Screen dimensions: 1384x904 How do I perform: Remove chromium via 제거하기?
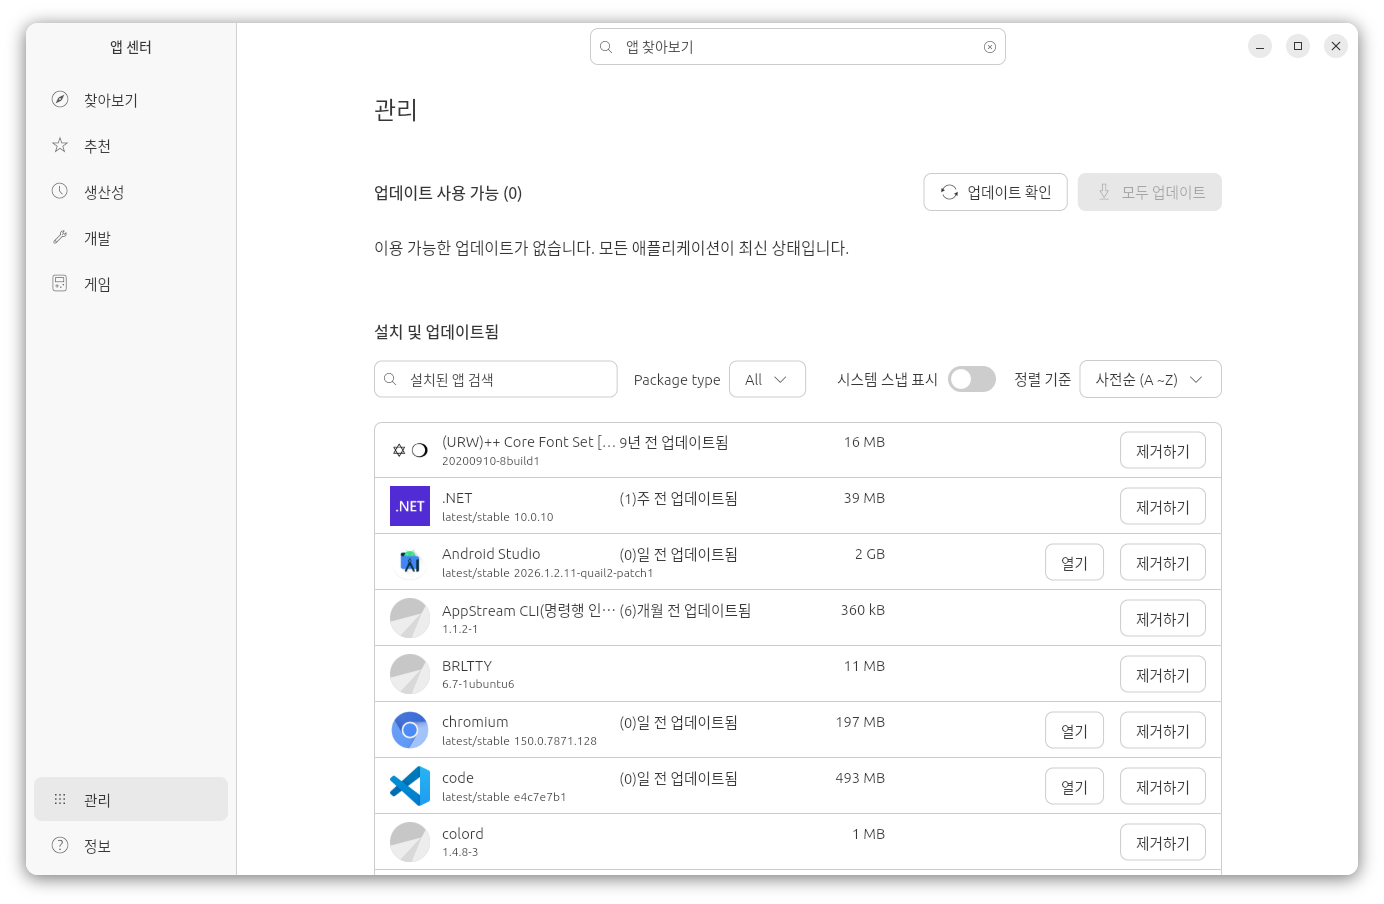(1162, 730)
